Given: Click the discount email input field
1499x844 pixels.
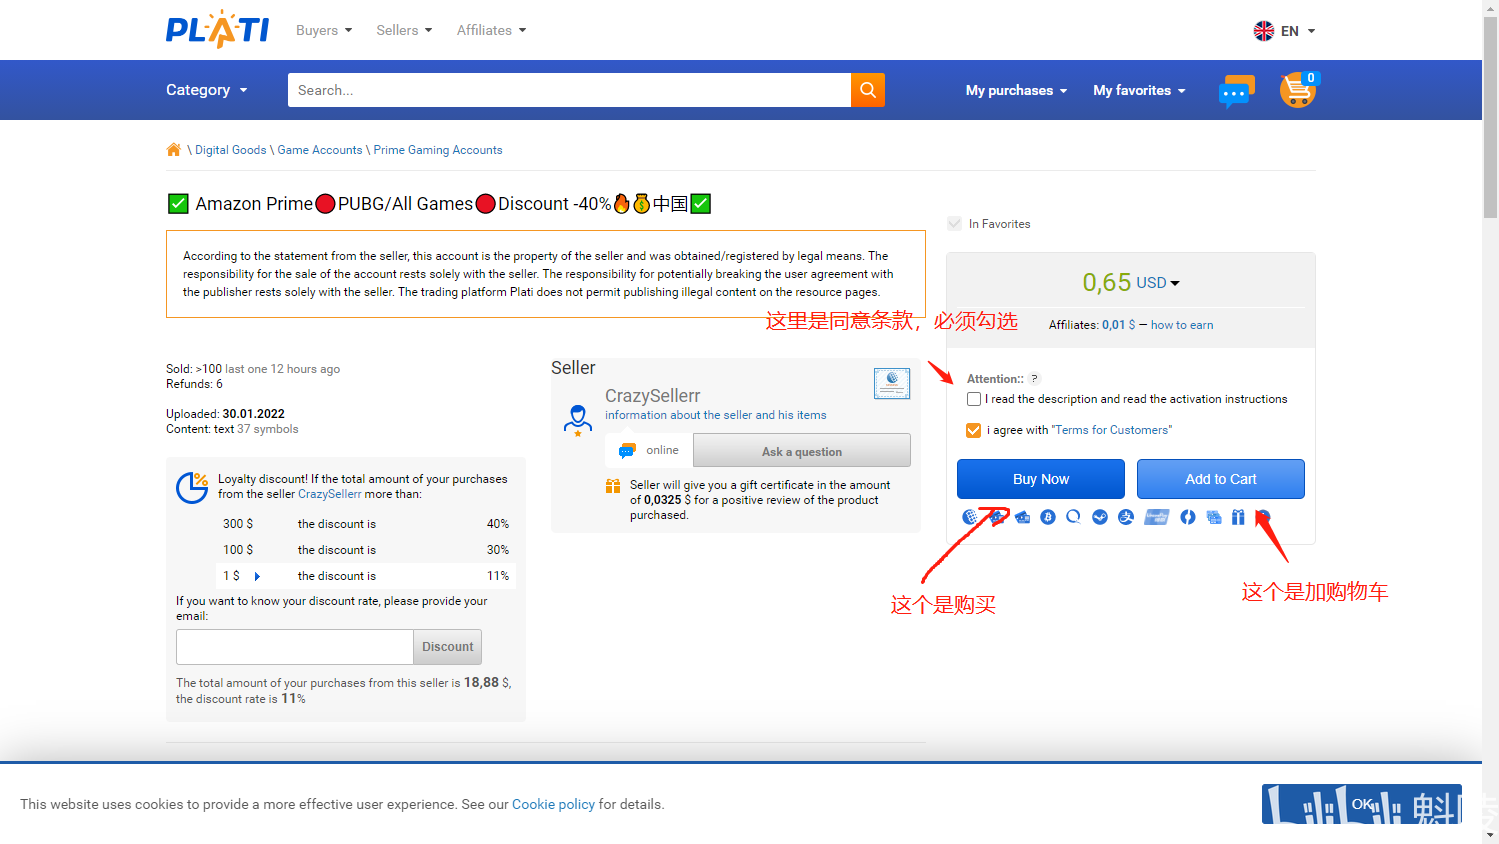Looking at the screenshot, I should [x=295, y=647].
